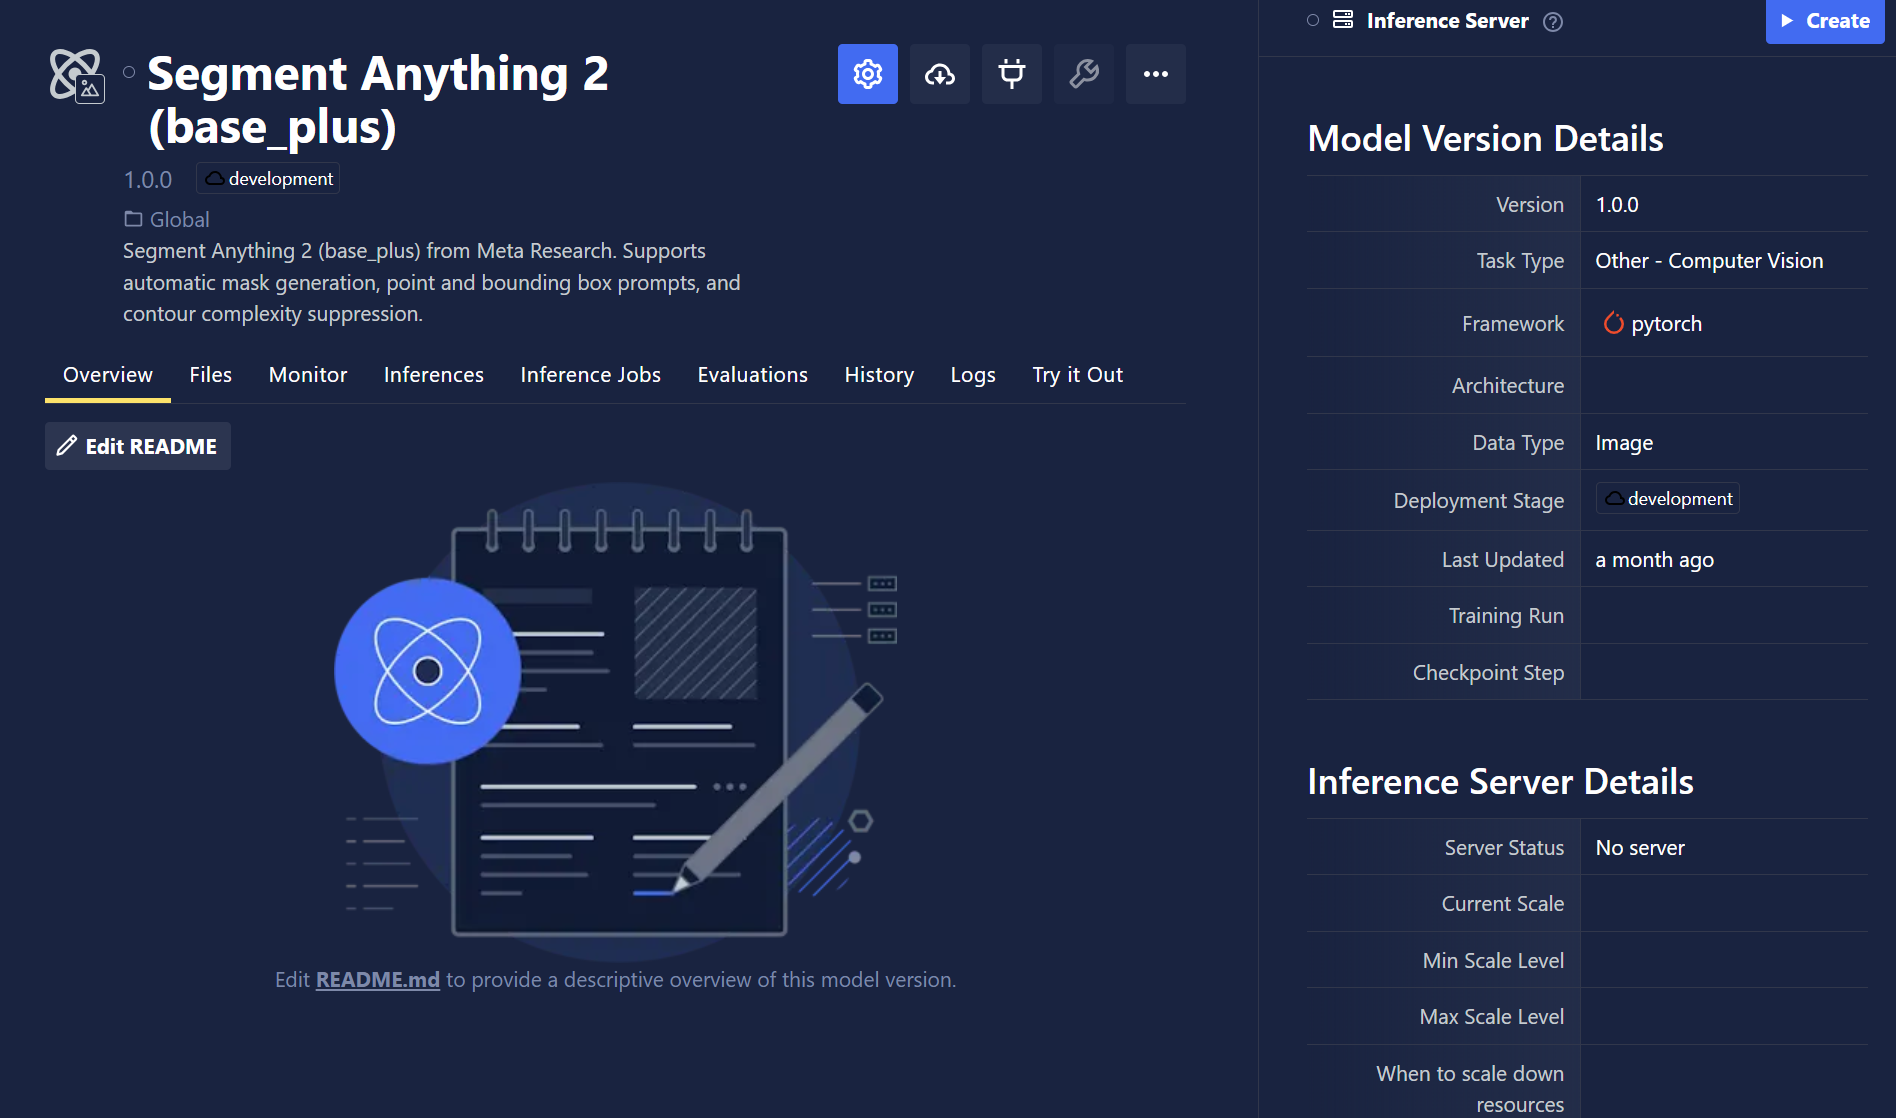Click the Inference Server status circle
Image resolution: width=1896 pixels, height=1118 pixels.
1313,20
